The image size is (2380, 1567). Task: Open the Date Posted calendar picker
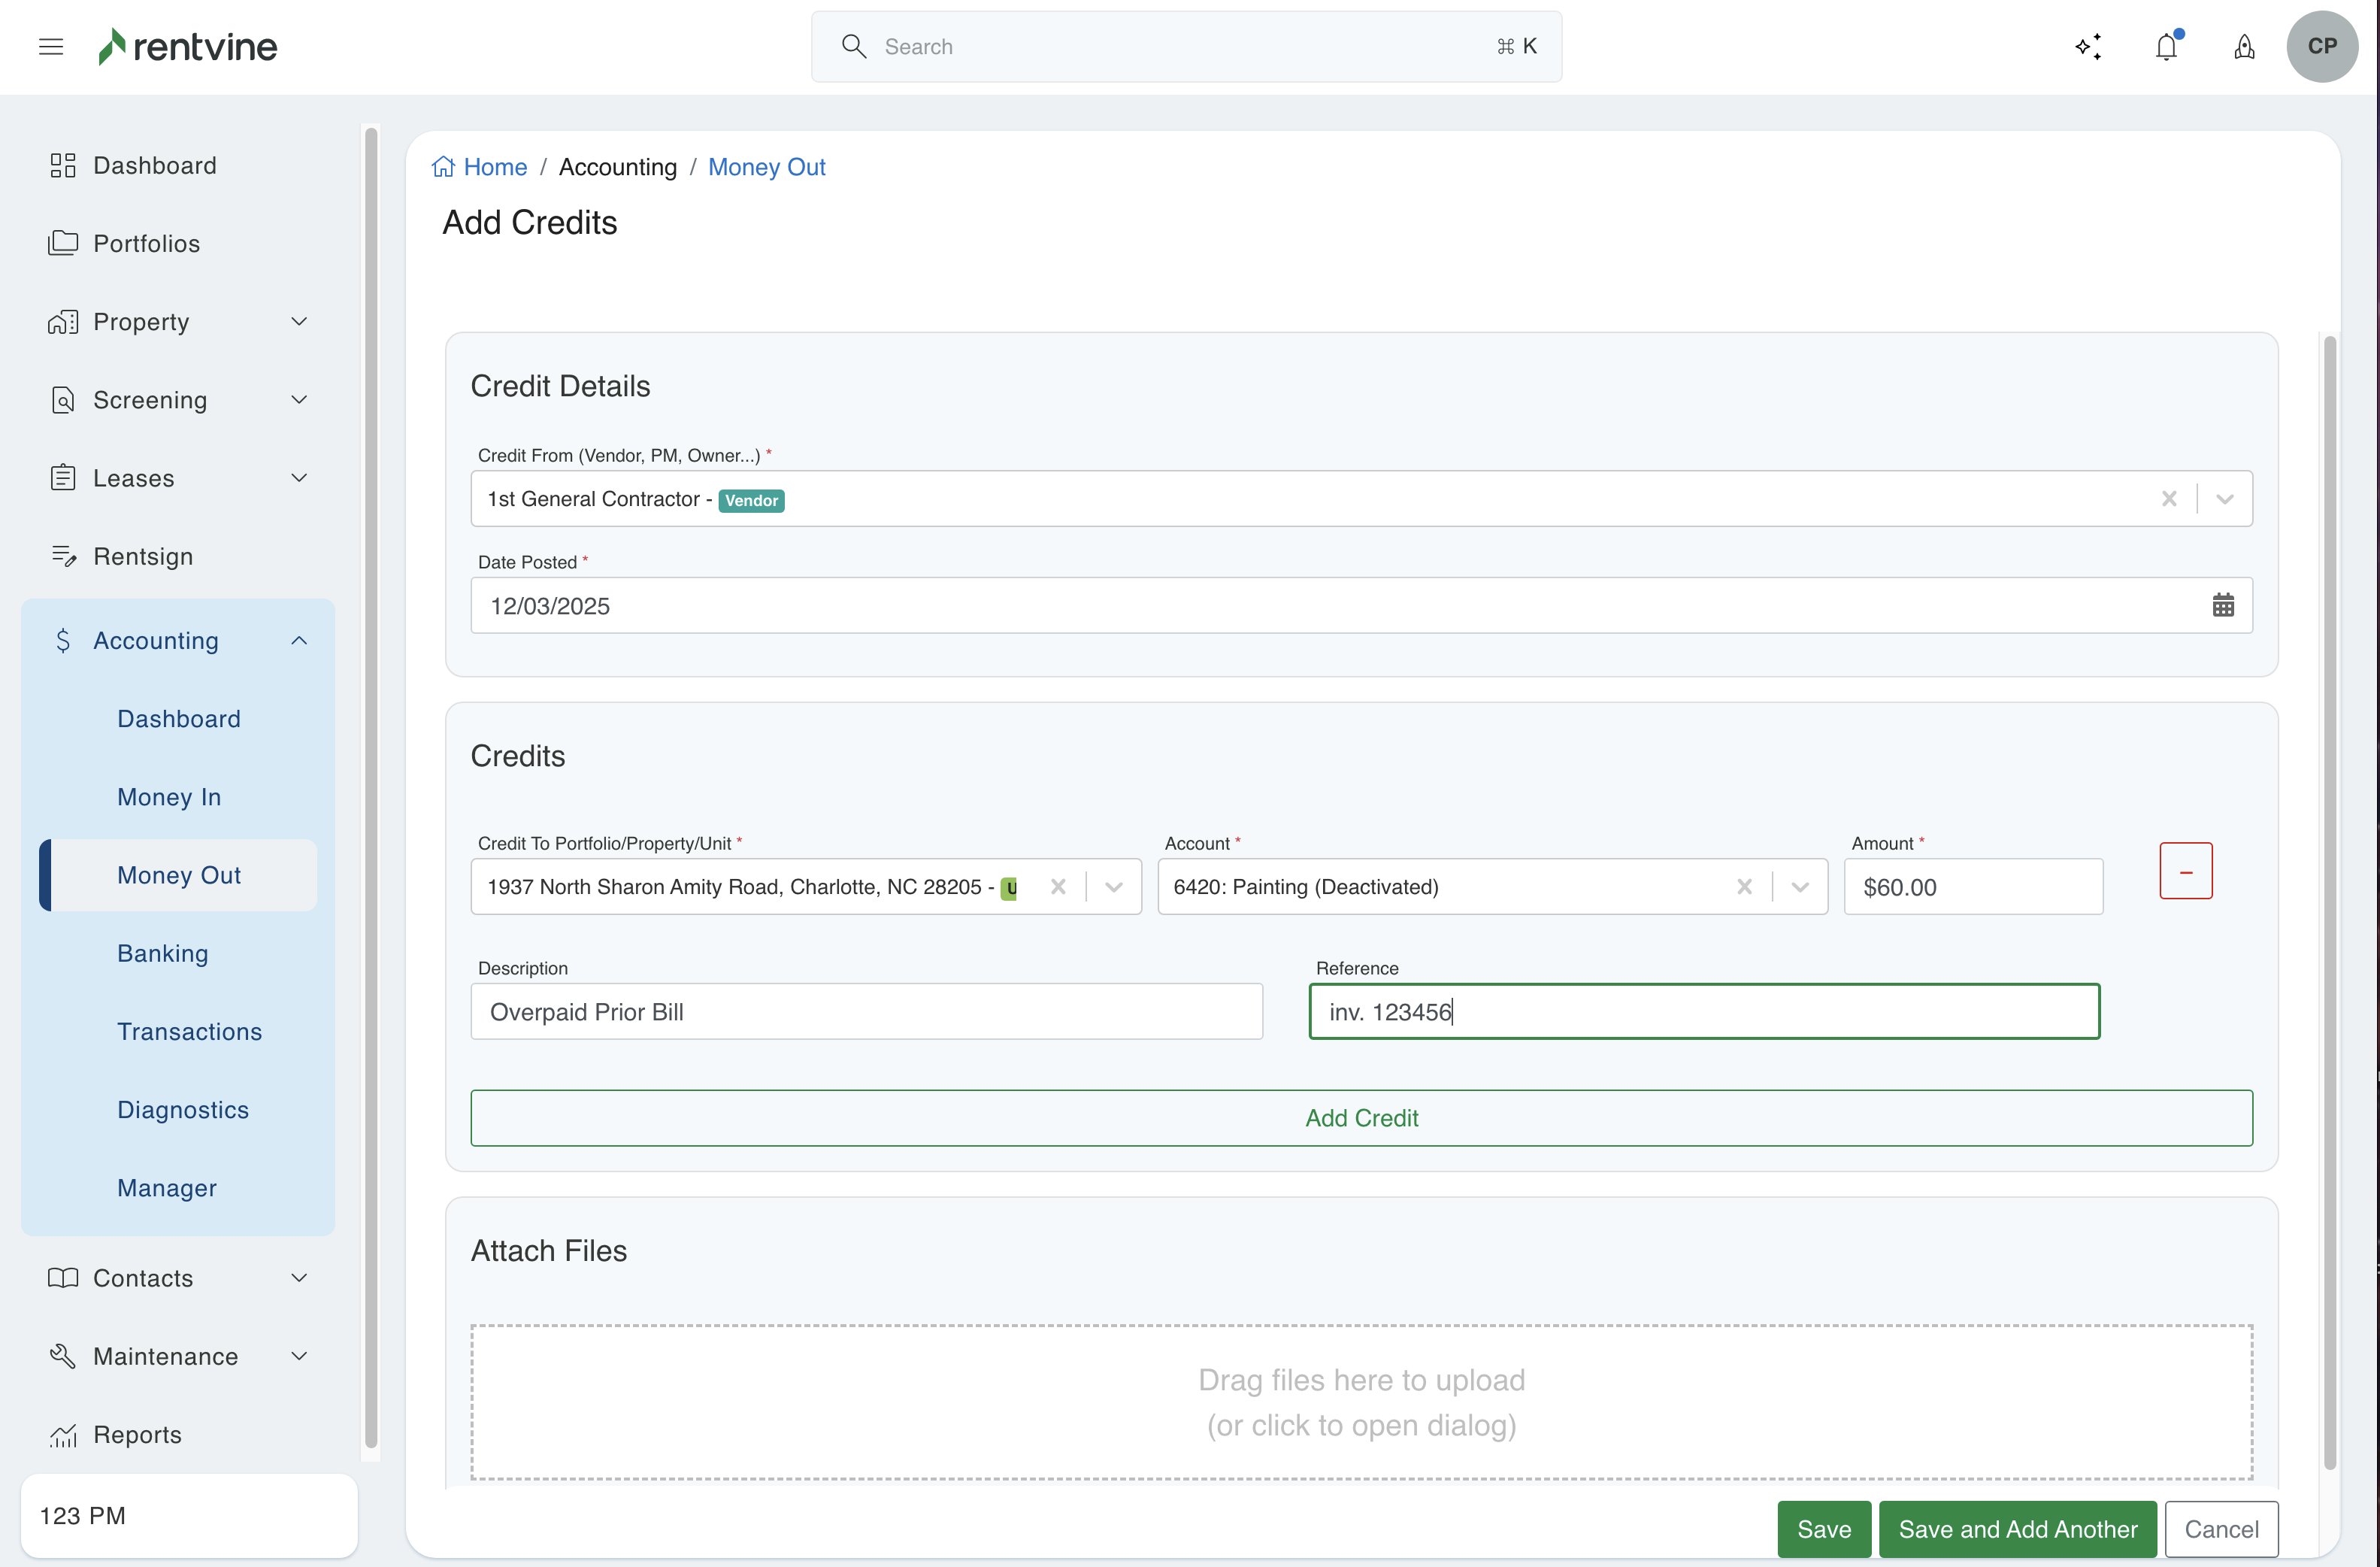click(2222, 605)
